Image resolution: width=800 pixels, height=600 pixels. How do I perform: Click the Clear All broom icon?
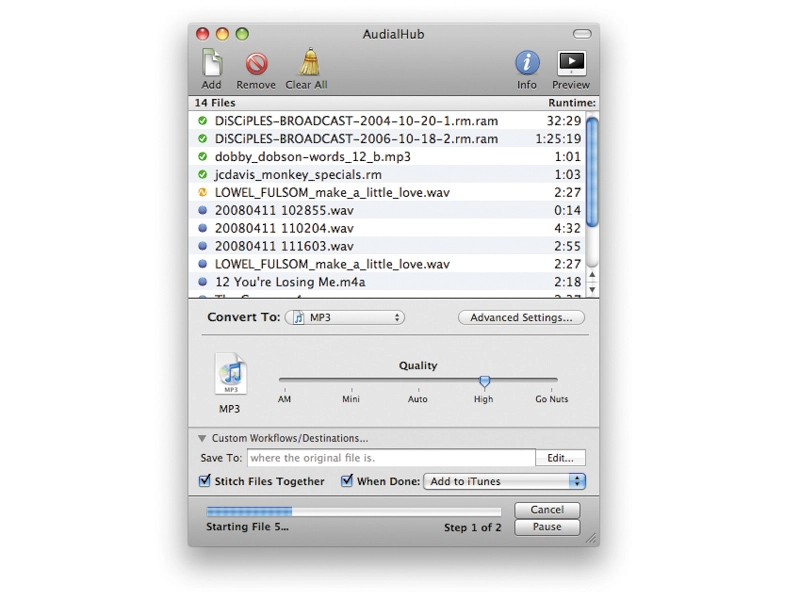coord(309,62)
